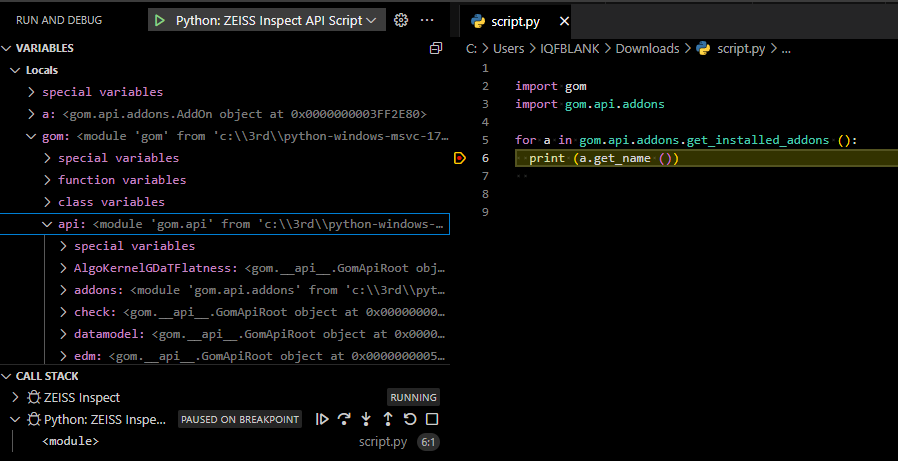Click the Step Into debug icon

366,419
